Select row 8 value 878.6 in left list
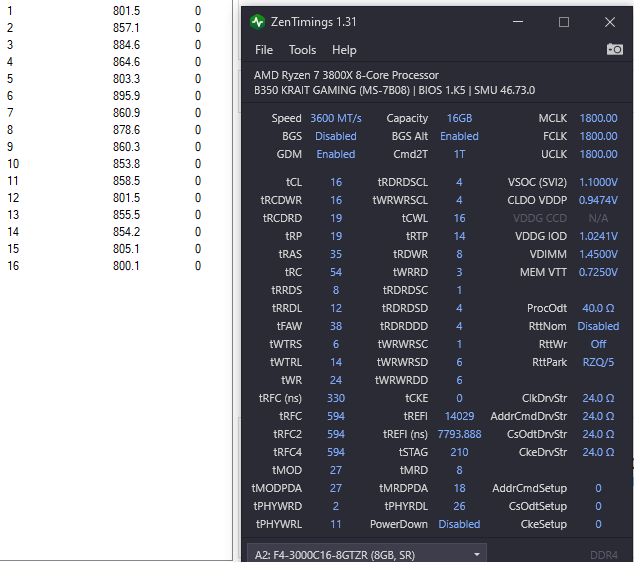 126,129
